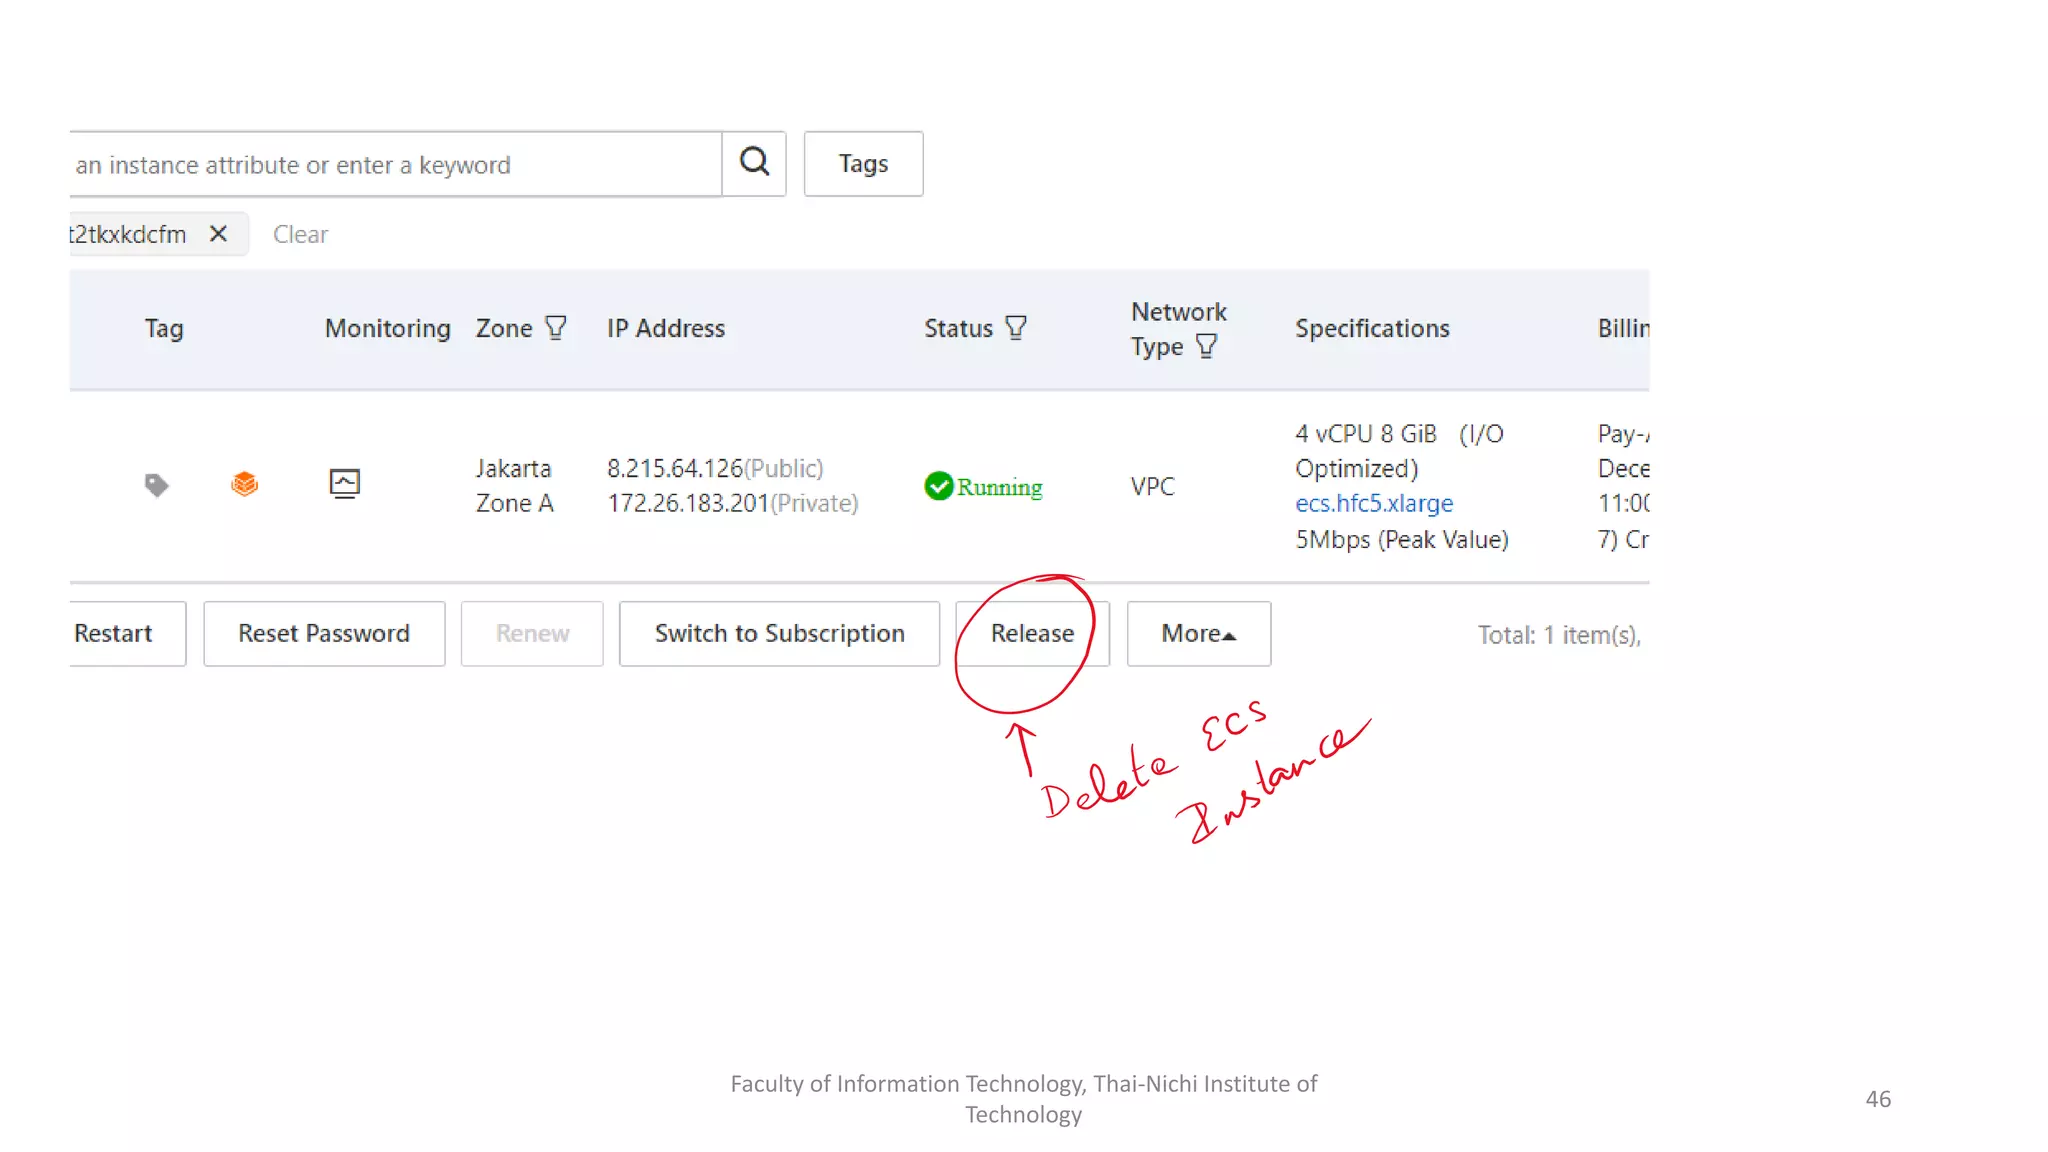The image size is (2048, 1152).
Task: Click the search magnifier icon
Action: (x=754, y=162)
